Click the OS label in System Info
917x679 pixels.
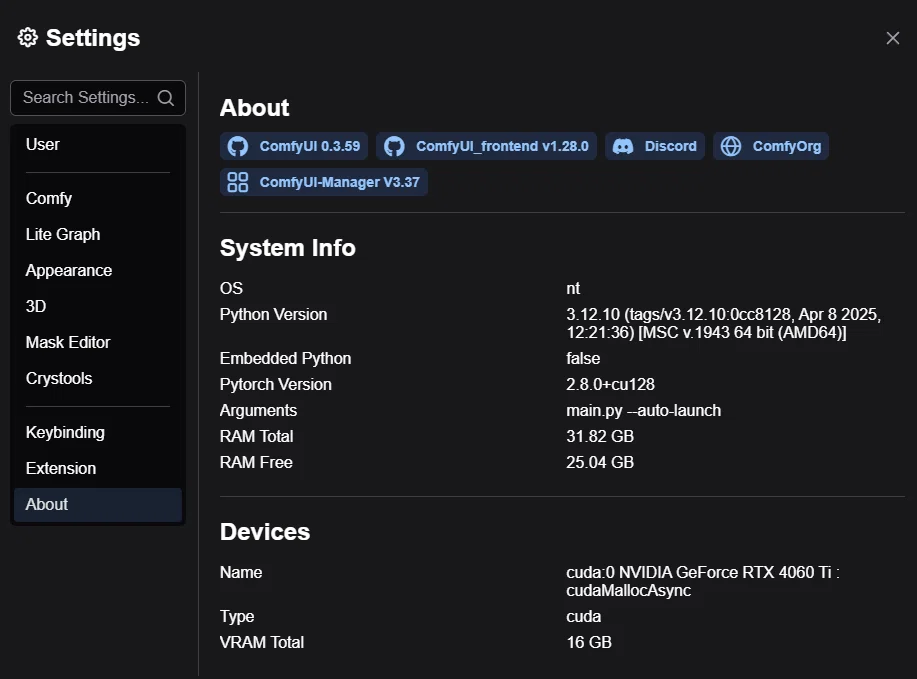[231, 288]
